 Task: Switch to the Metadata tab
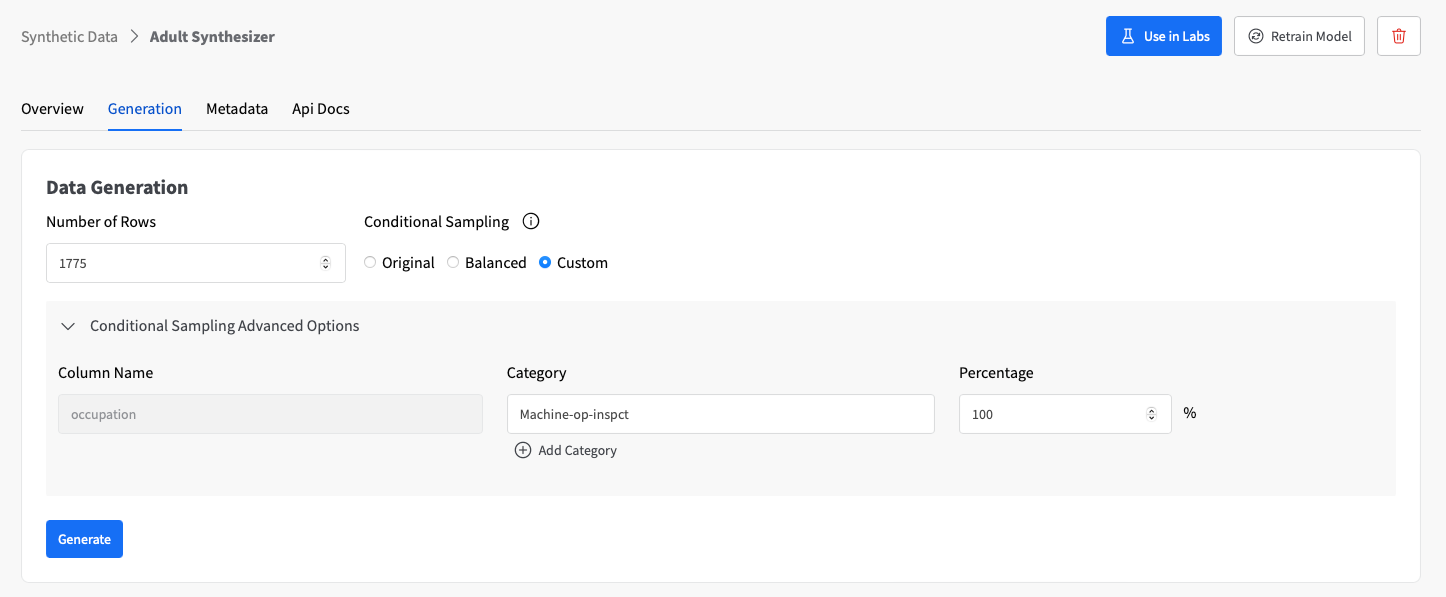pos(237,109)
